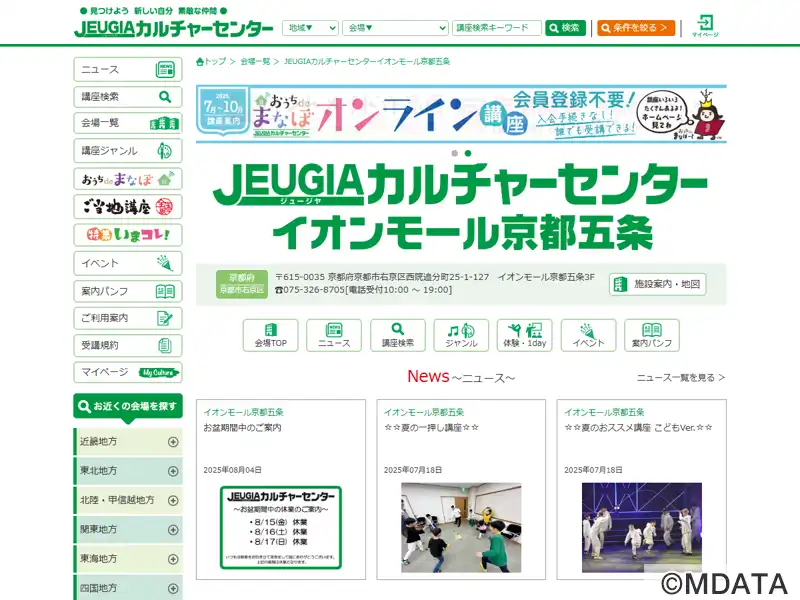Open the オンライン講座 top banner
The width and height of the screenshot is (800, 600).
(461, 114)
